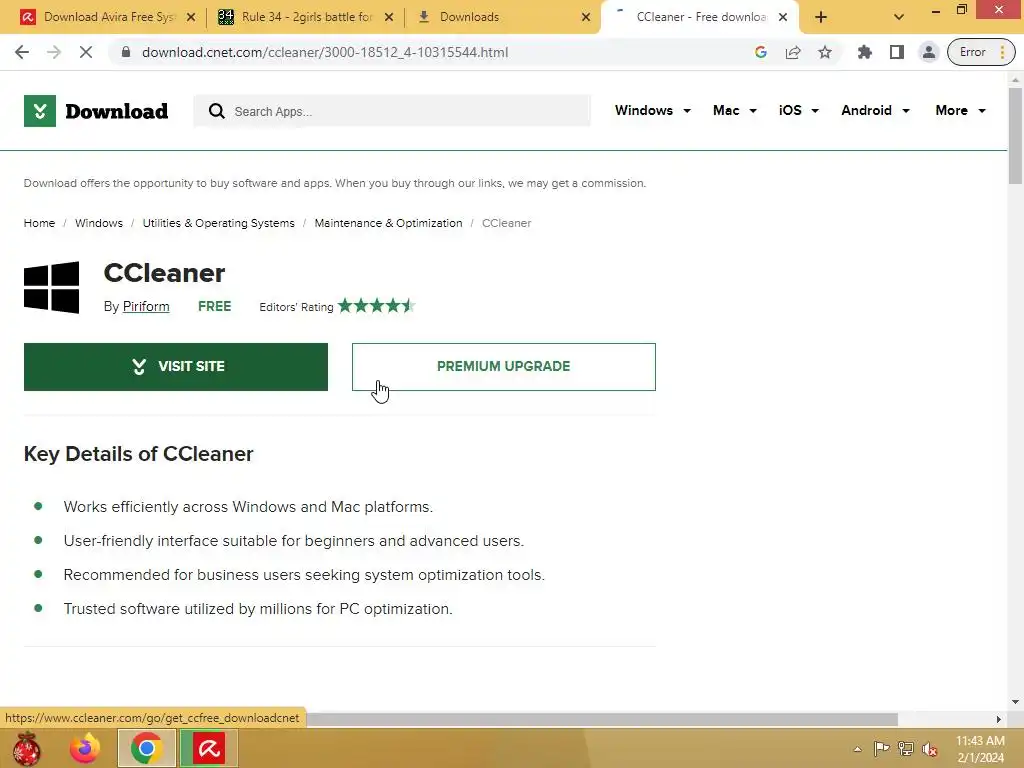Open the Windows breadcrumb link

click(99, 223)
